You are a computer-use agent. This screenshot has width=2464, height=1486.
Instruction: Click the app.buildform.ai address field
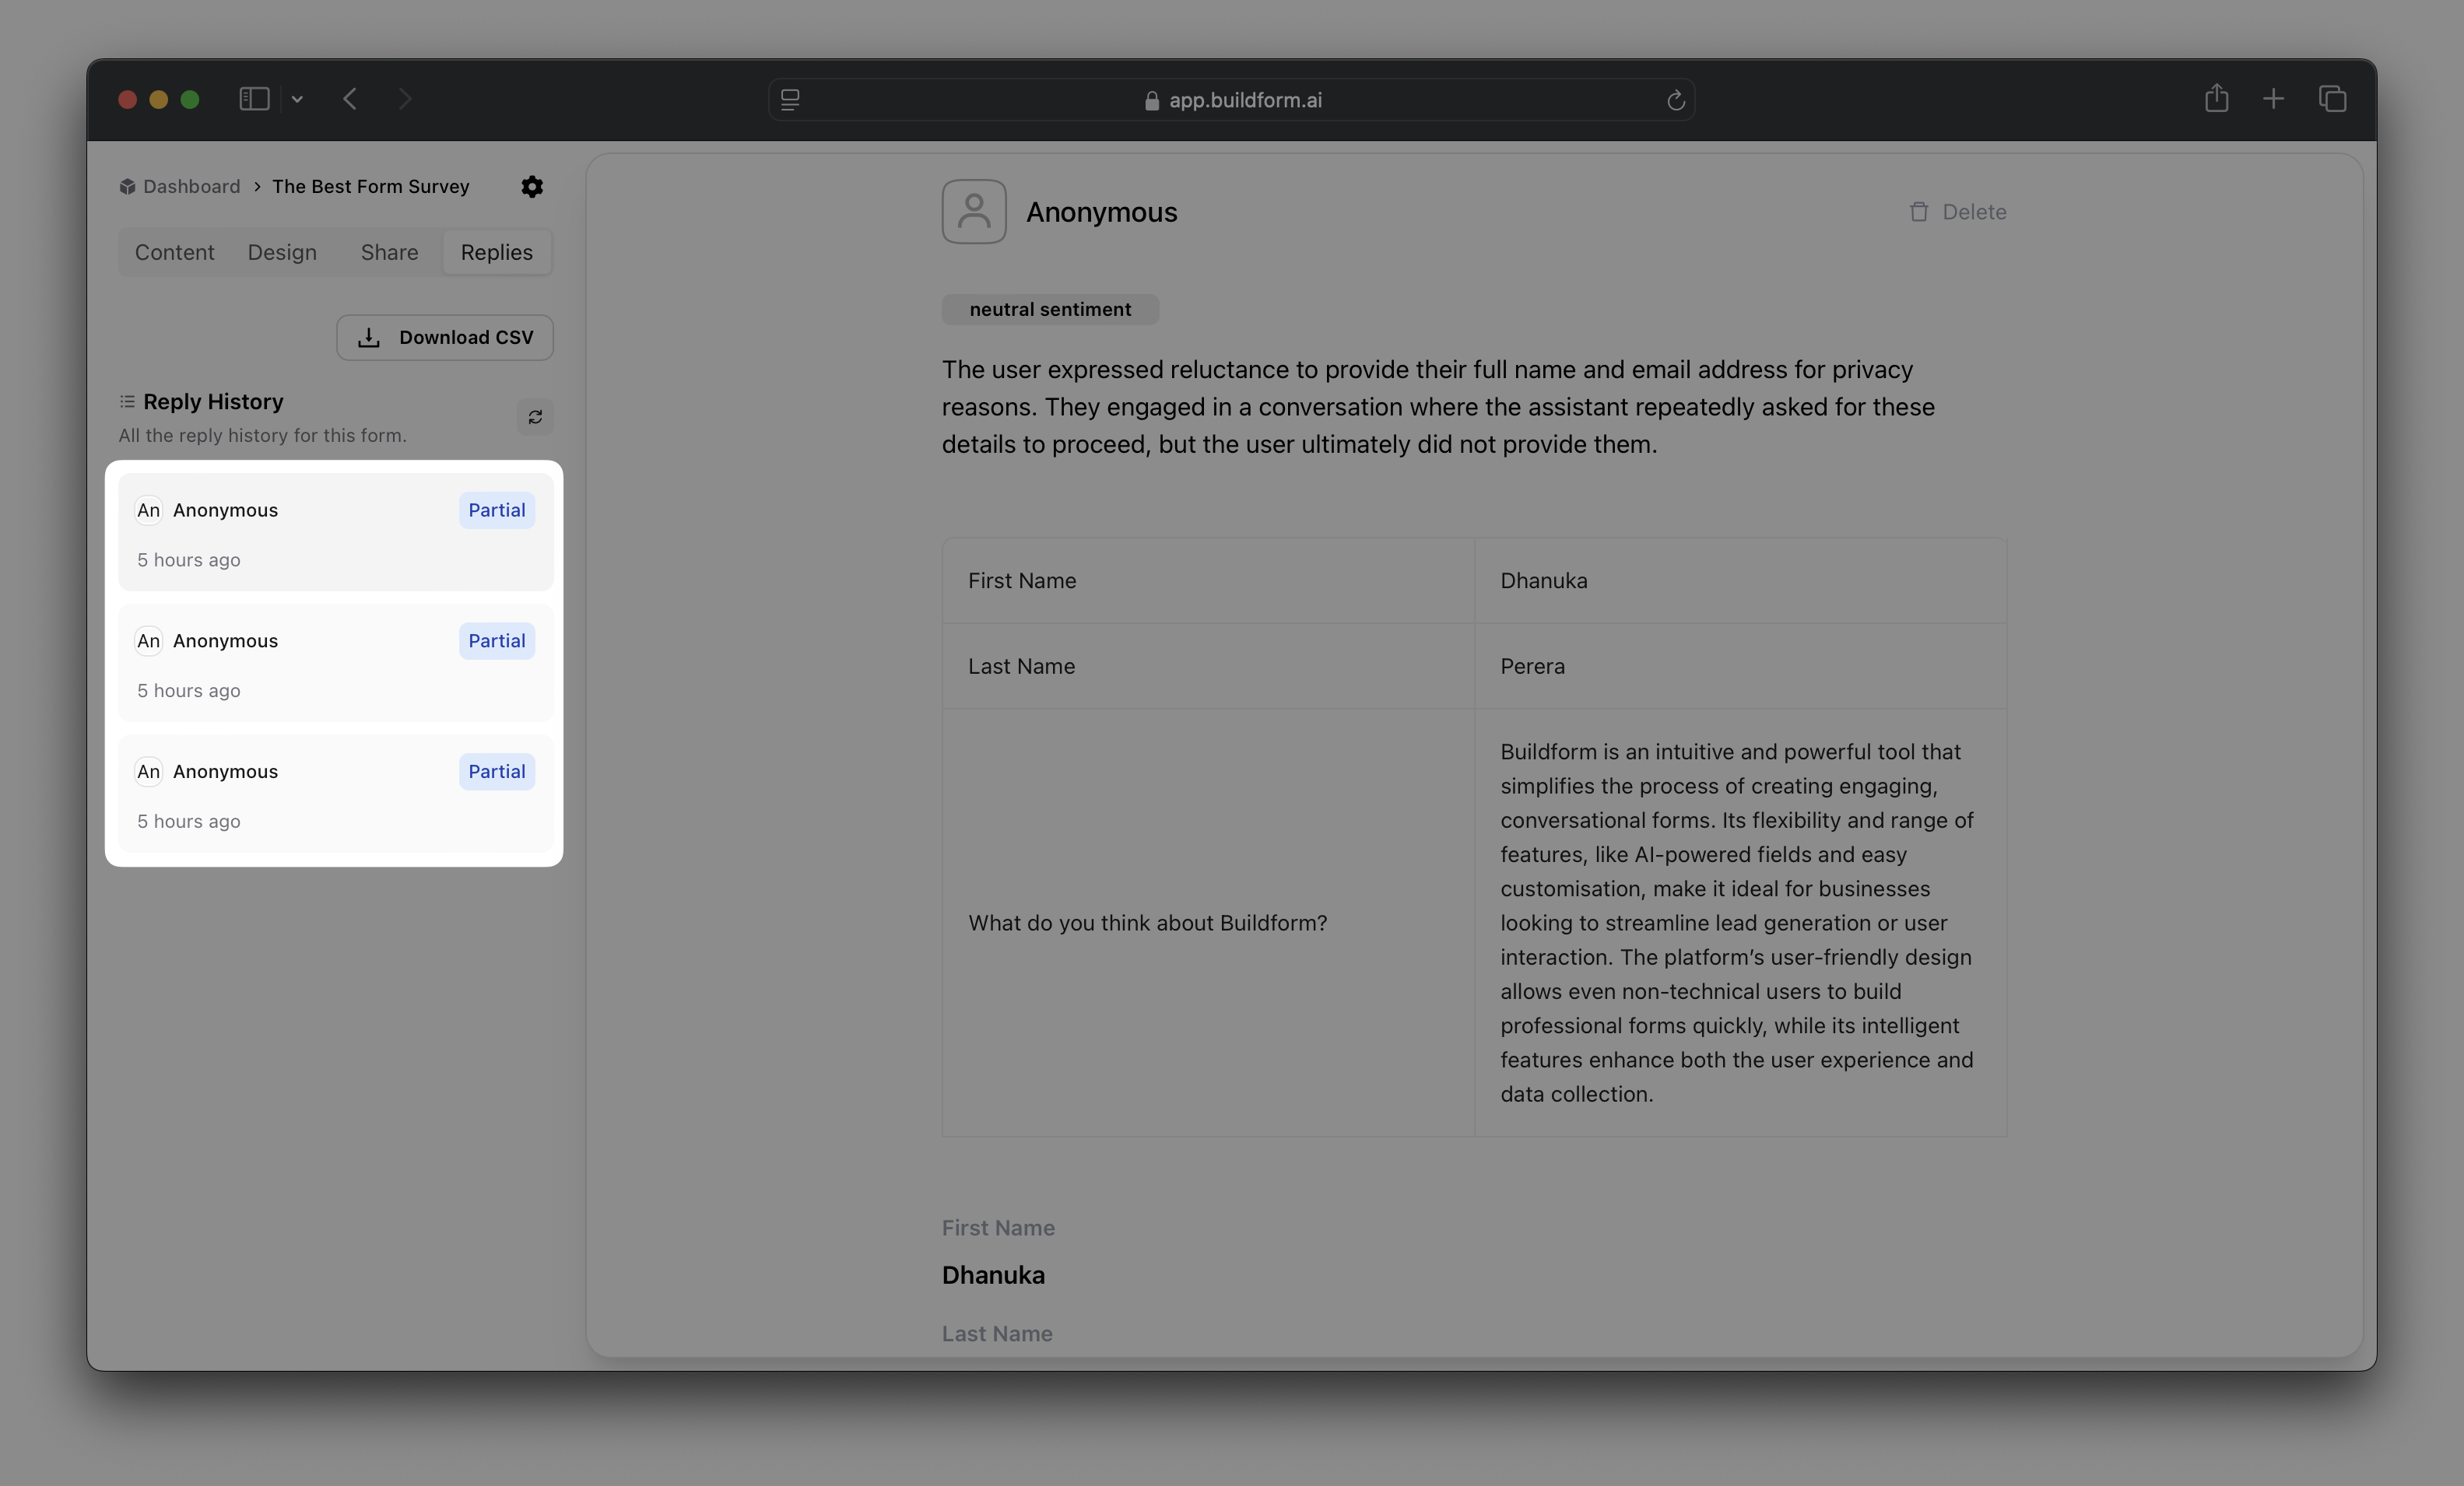click(x=1232, y=100)
